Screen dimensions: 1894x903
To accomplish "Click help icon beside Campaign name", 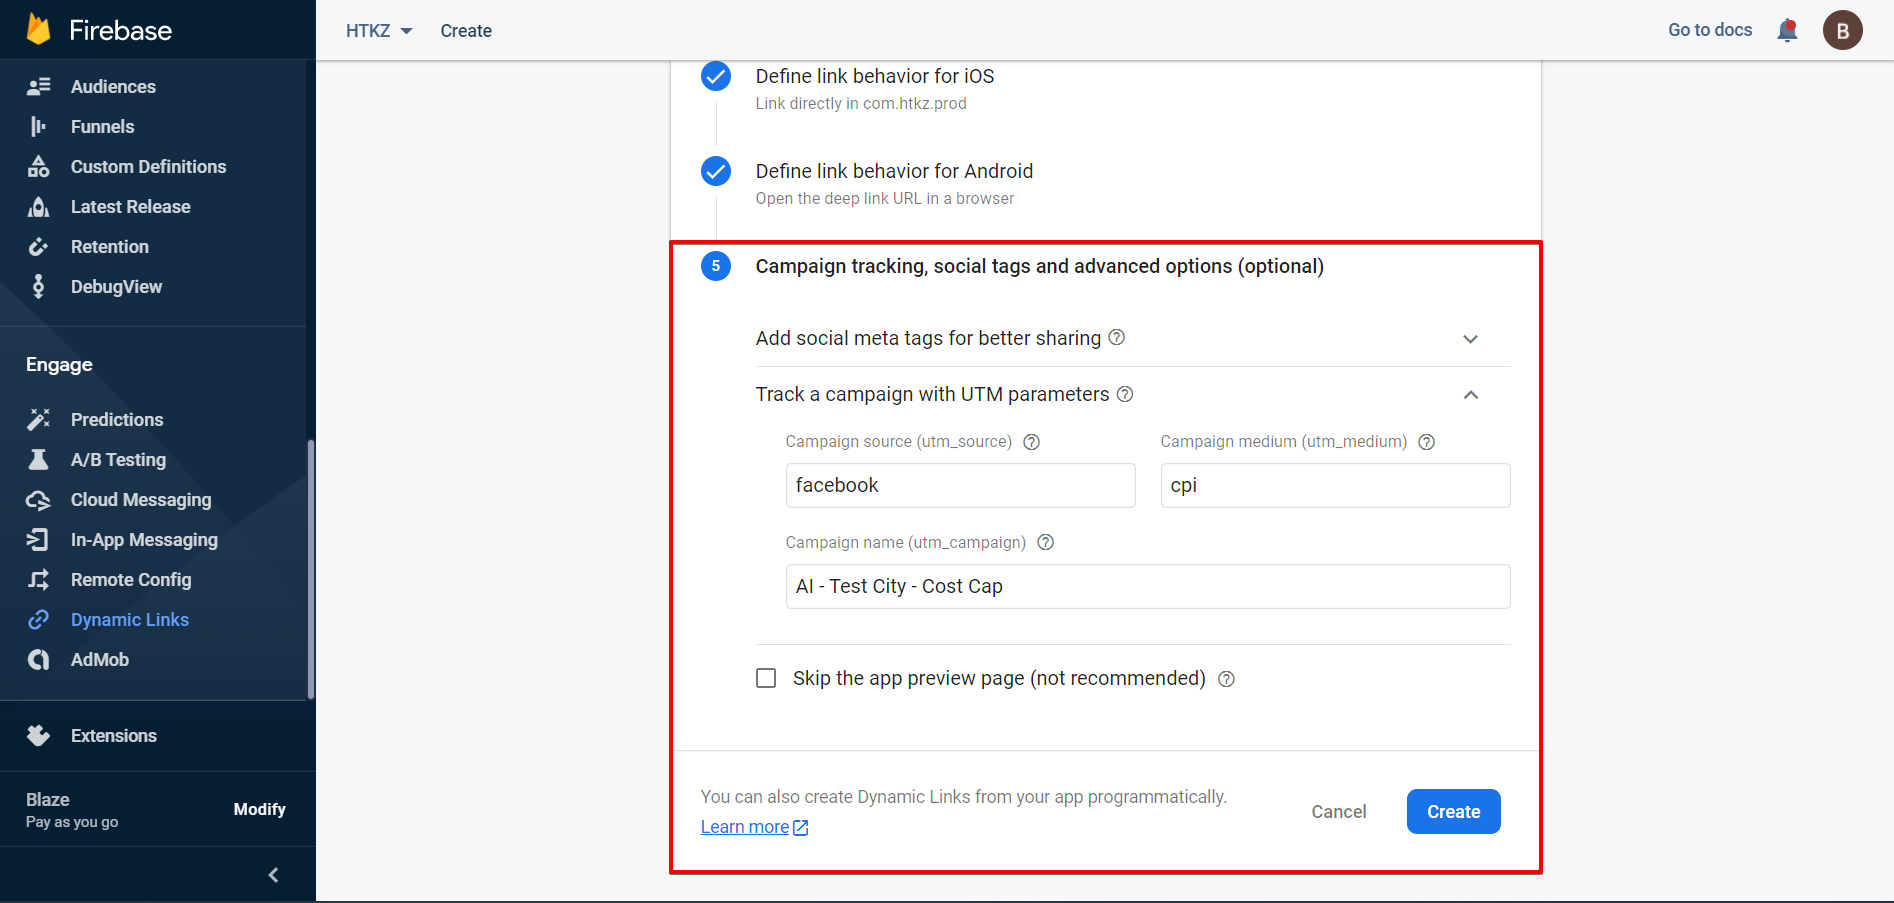I will point(1046,542).
